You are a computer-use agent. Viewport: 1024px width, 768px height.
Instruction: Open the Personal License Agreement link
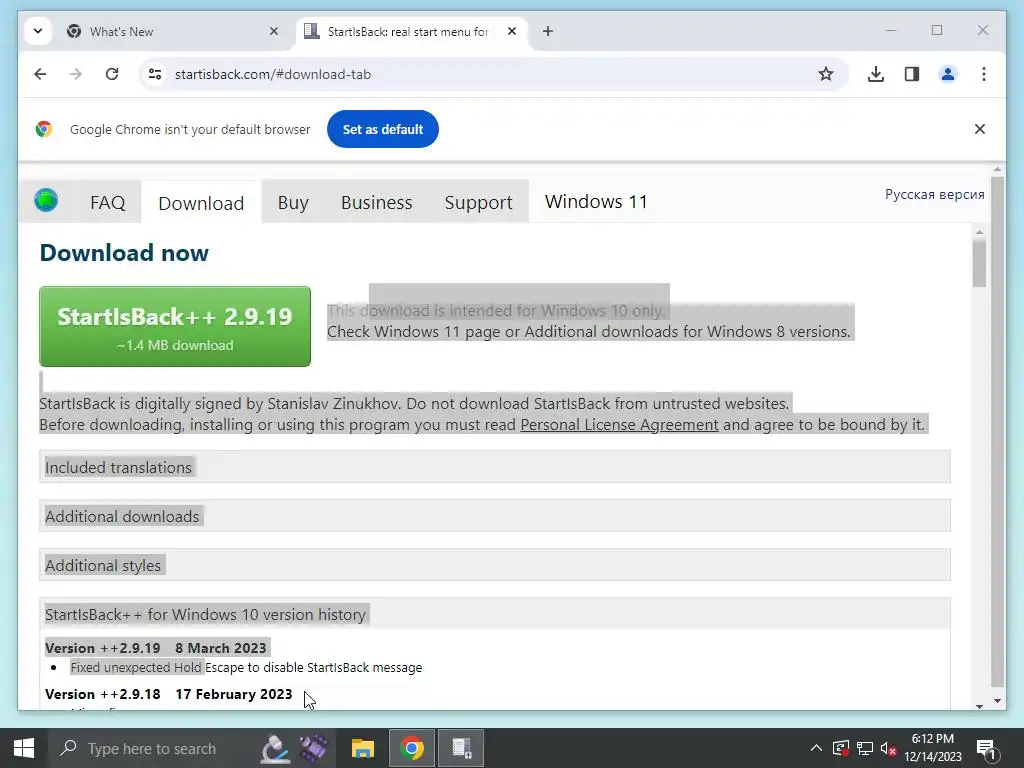click(619, 424)
